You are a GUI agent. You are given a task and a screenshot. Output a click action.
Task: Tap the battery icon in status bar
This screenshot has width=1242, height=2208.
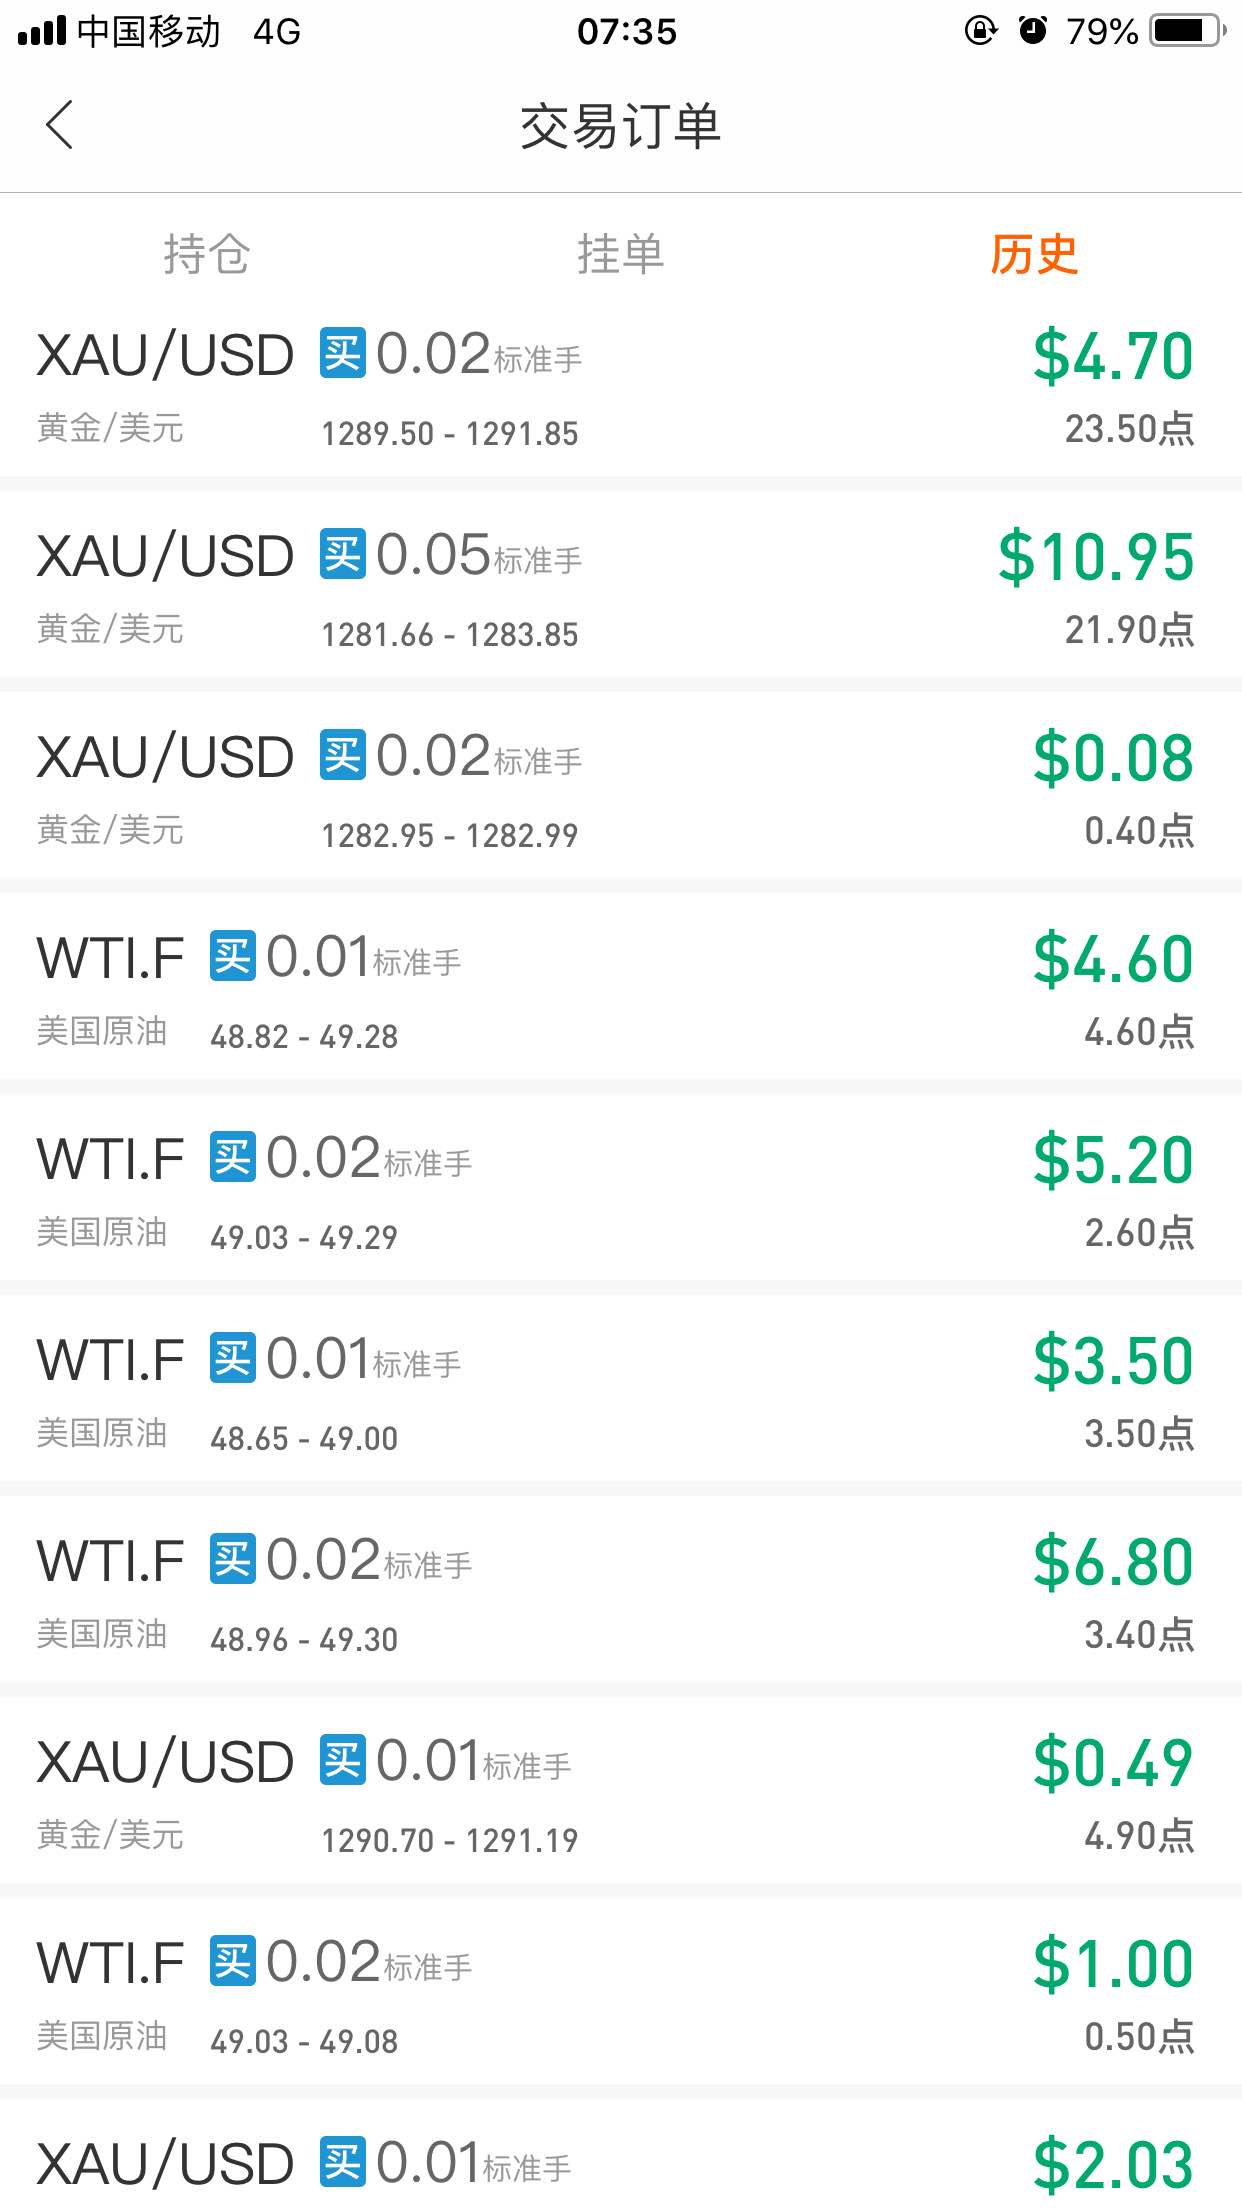coord(1188,31)
